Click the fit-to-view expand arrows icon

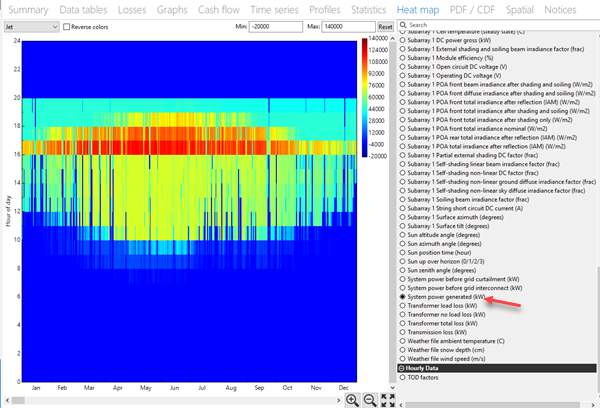point(388,400)
